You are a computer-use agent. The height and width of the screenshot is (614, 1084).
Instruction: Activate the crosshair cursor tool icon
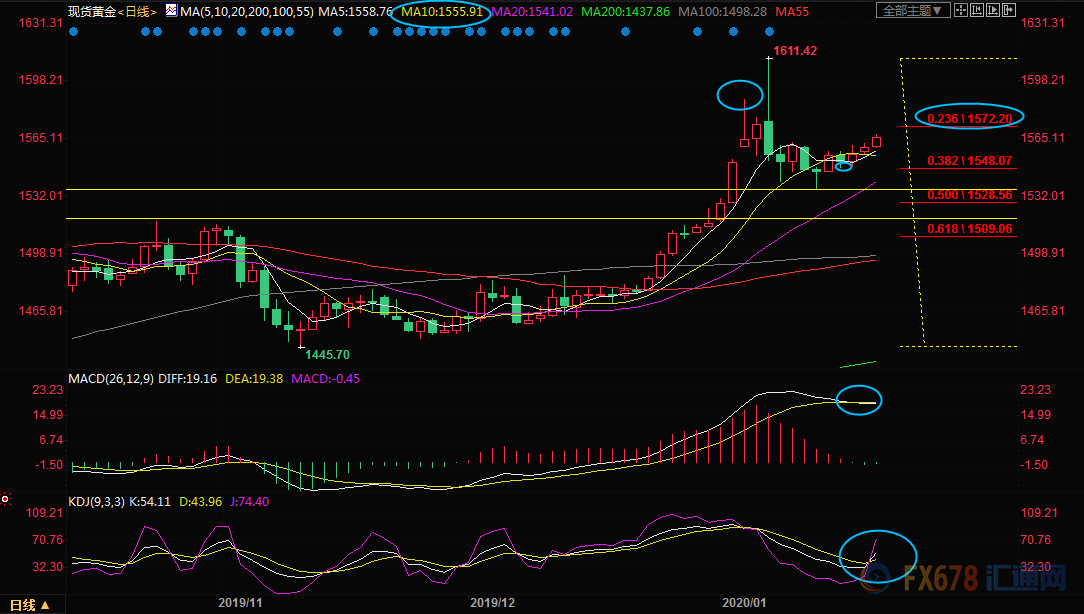[x=961, y=10]
